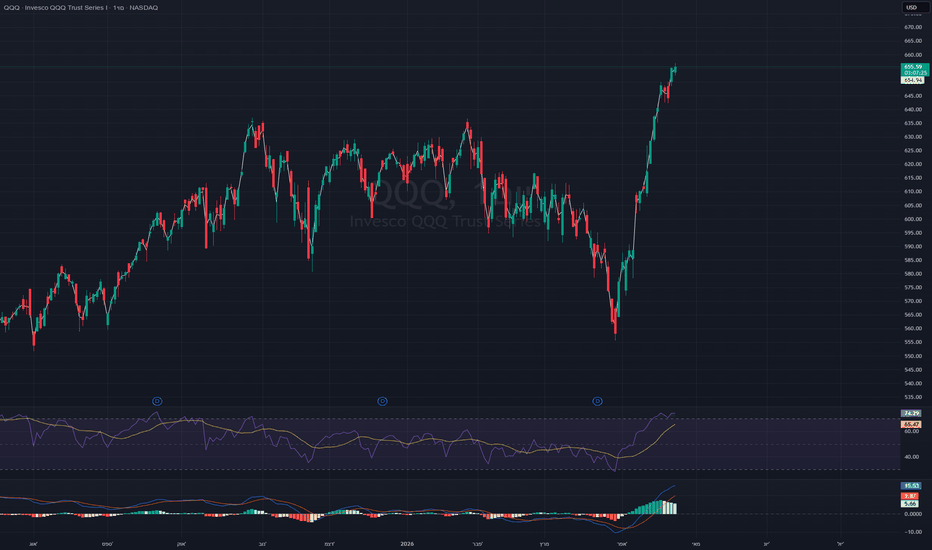Click the 600.00 price axis tick

tap(913, 219)
